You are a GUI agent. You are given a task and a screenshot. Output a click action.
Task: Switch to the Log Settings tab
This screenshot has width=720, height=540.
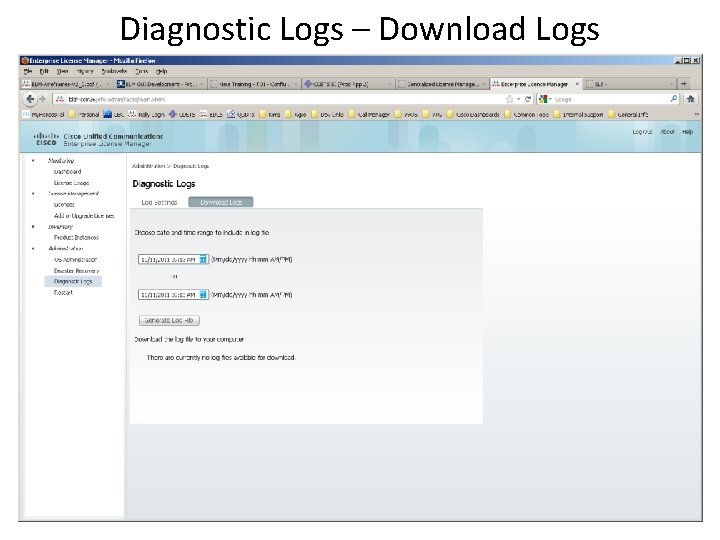pyautogui.click(x=159, y=202)
